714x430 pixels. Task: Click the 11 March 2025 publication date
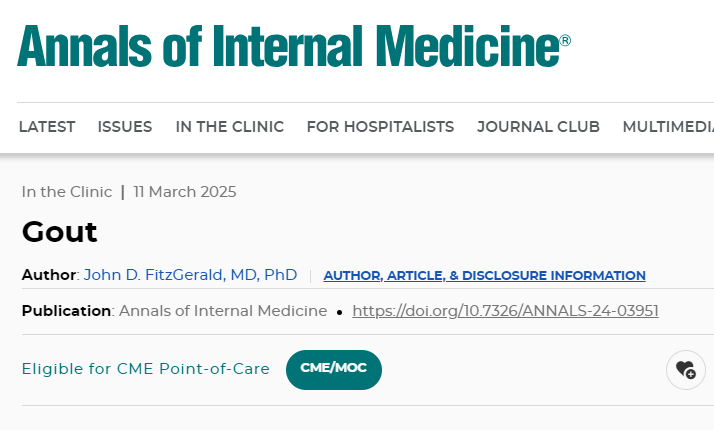[x=185, y=192]
